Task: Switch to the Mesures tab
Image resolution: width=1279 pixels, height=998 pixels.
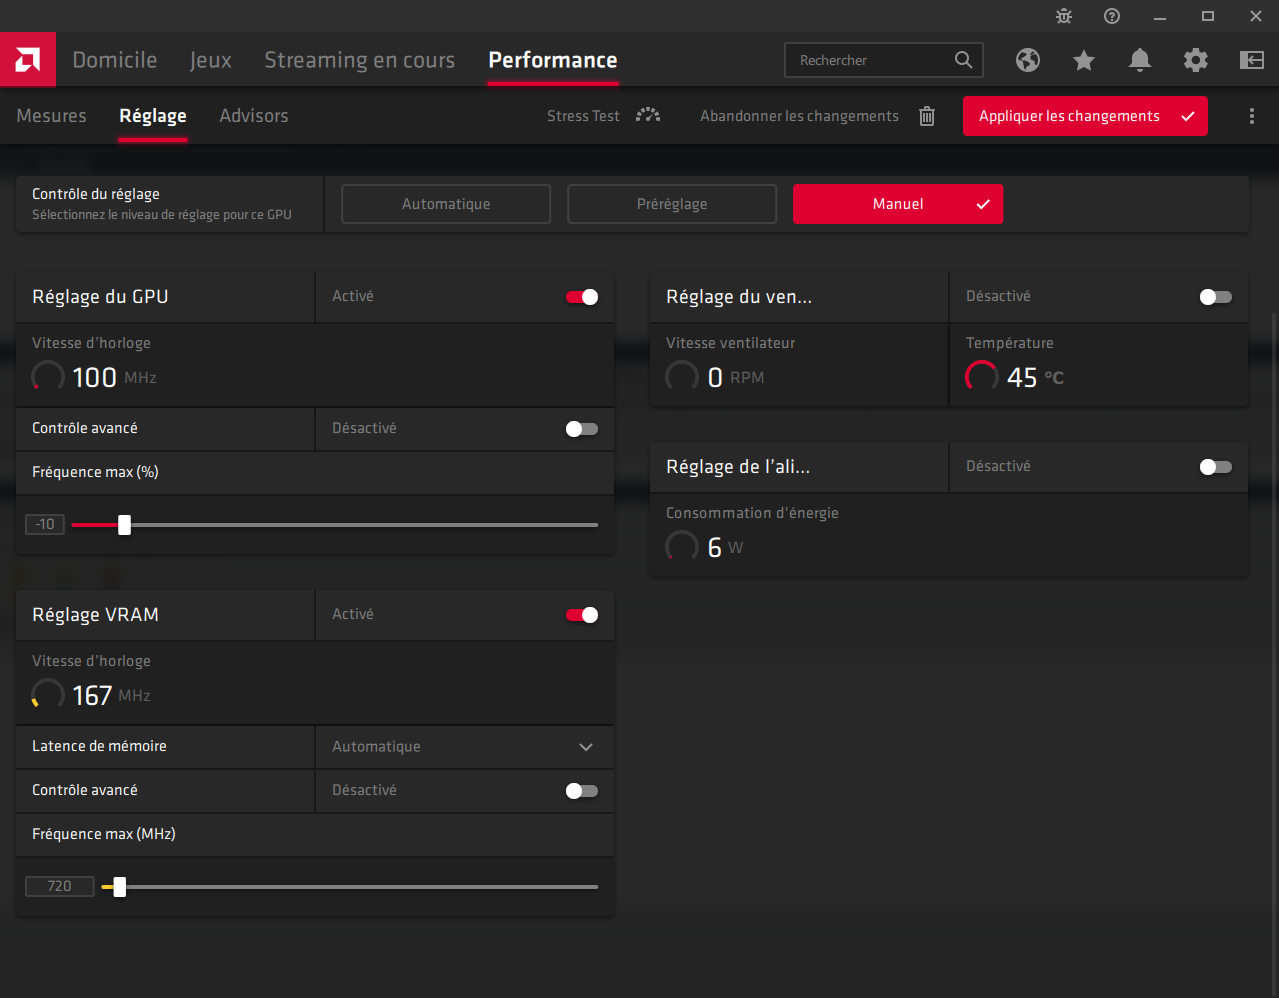Action: (x=52, y=116)
